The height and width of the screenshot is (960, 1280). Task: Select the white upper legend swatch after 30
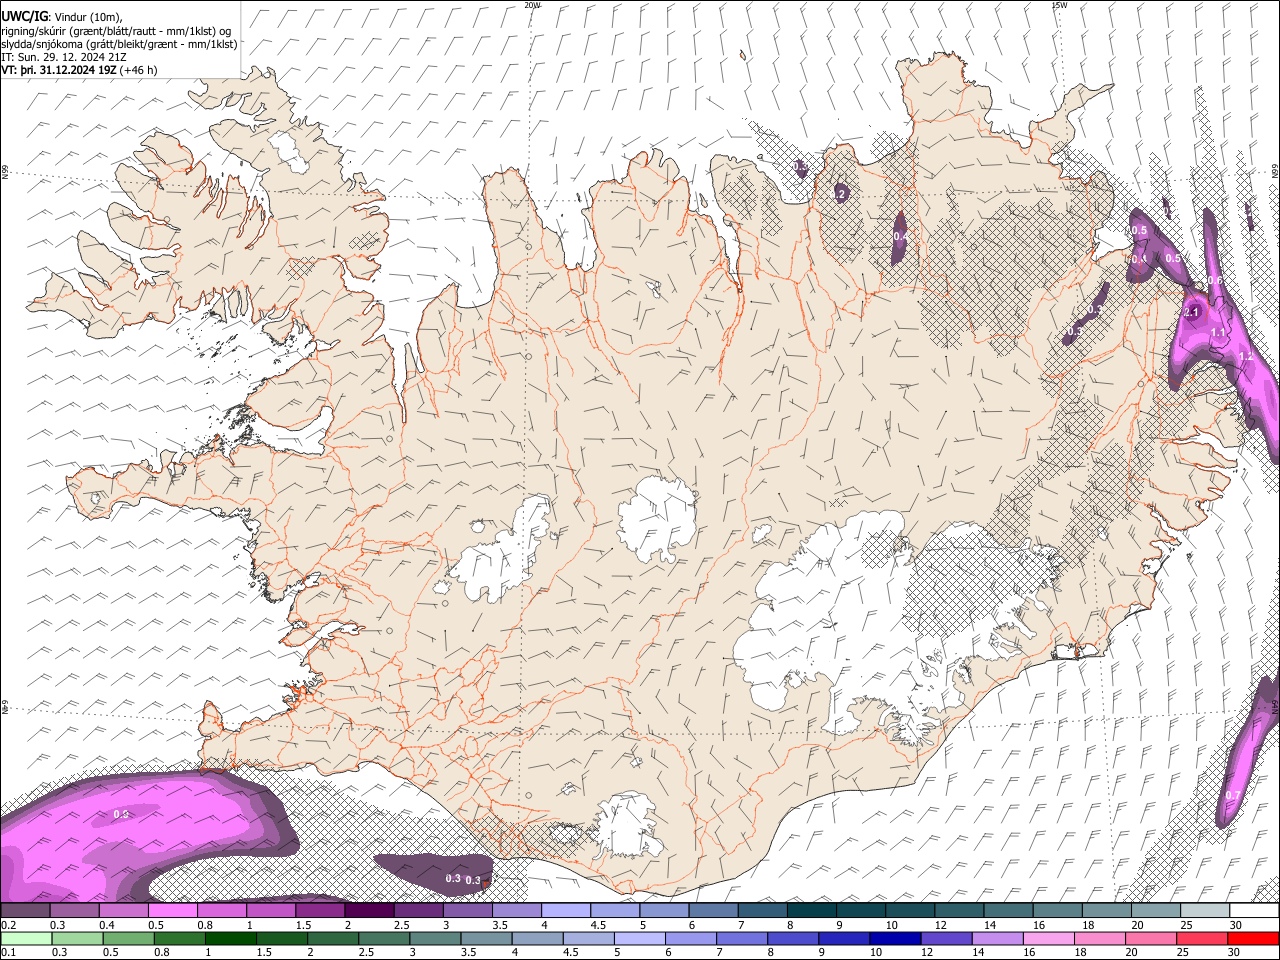[1254, 911]
